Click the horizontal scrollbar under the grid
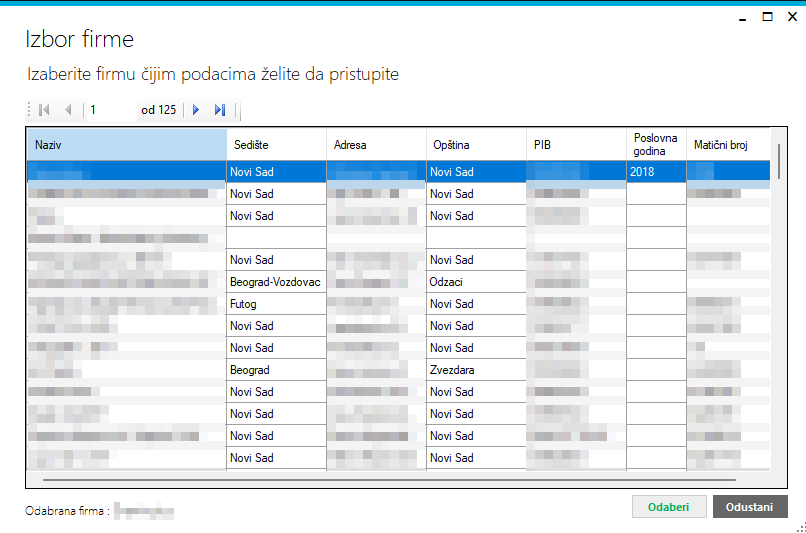Screen dimensions: 806x533 [x=389, y=480]
